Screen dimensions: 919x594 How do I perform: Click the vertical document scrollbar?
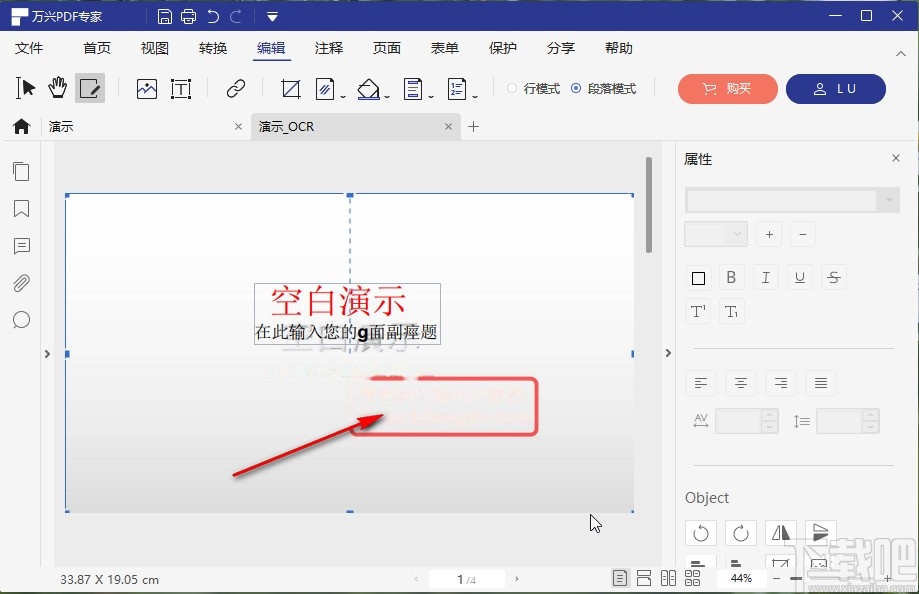point(649,205)
